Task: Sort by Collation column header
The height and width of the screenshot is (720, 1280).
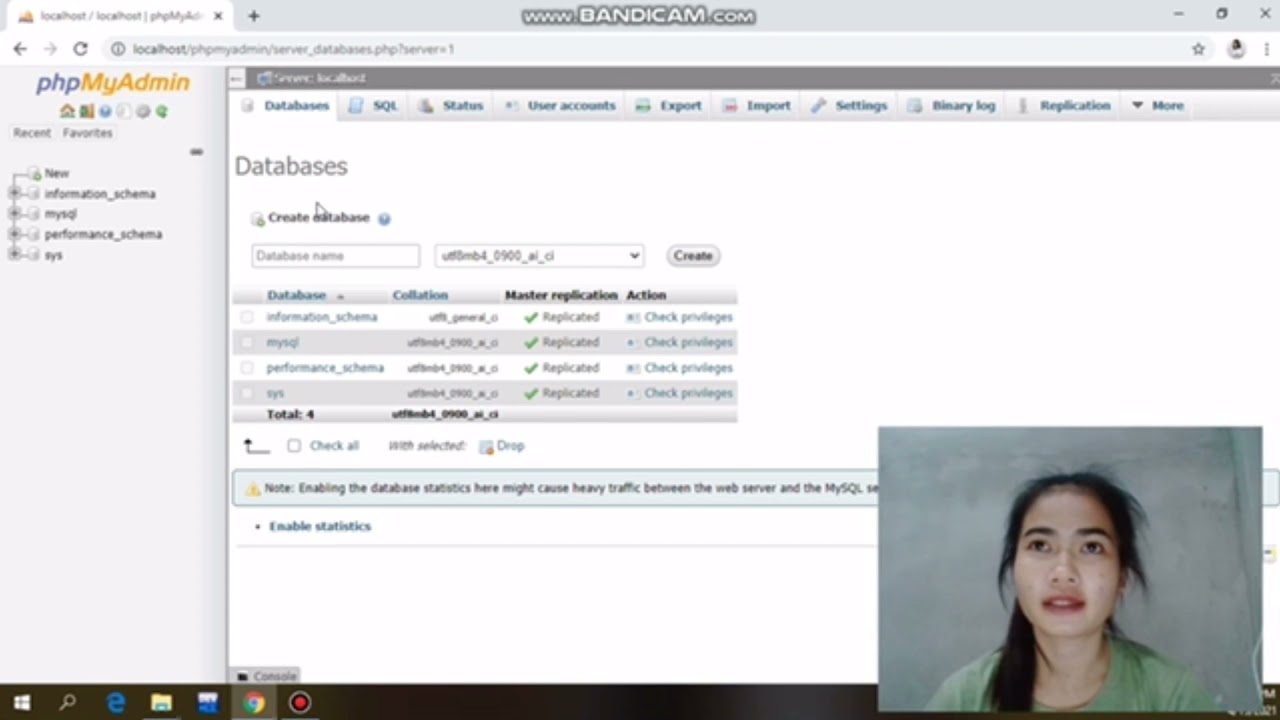Action: pyautogui.click(x=420, y=295)
